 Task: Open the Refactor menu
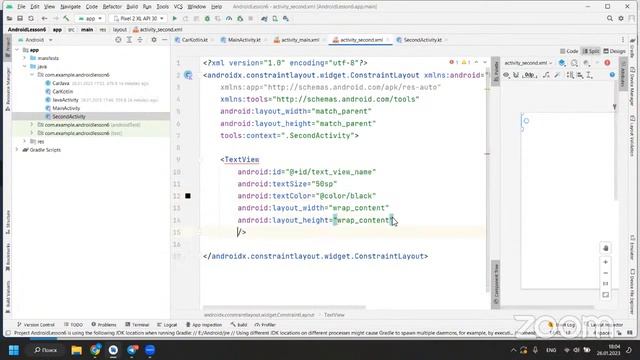coord(112,7)
